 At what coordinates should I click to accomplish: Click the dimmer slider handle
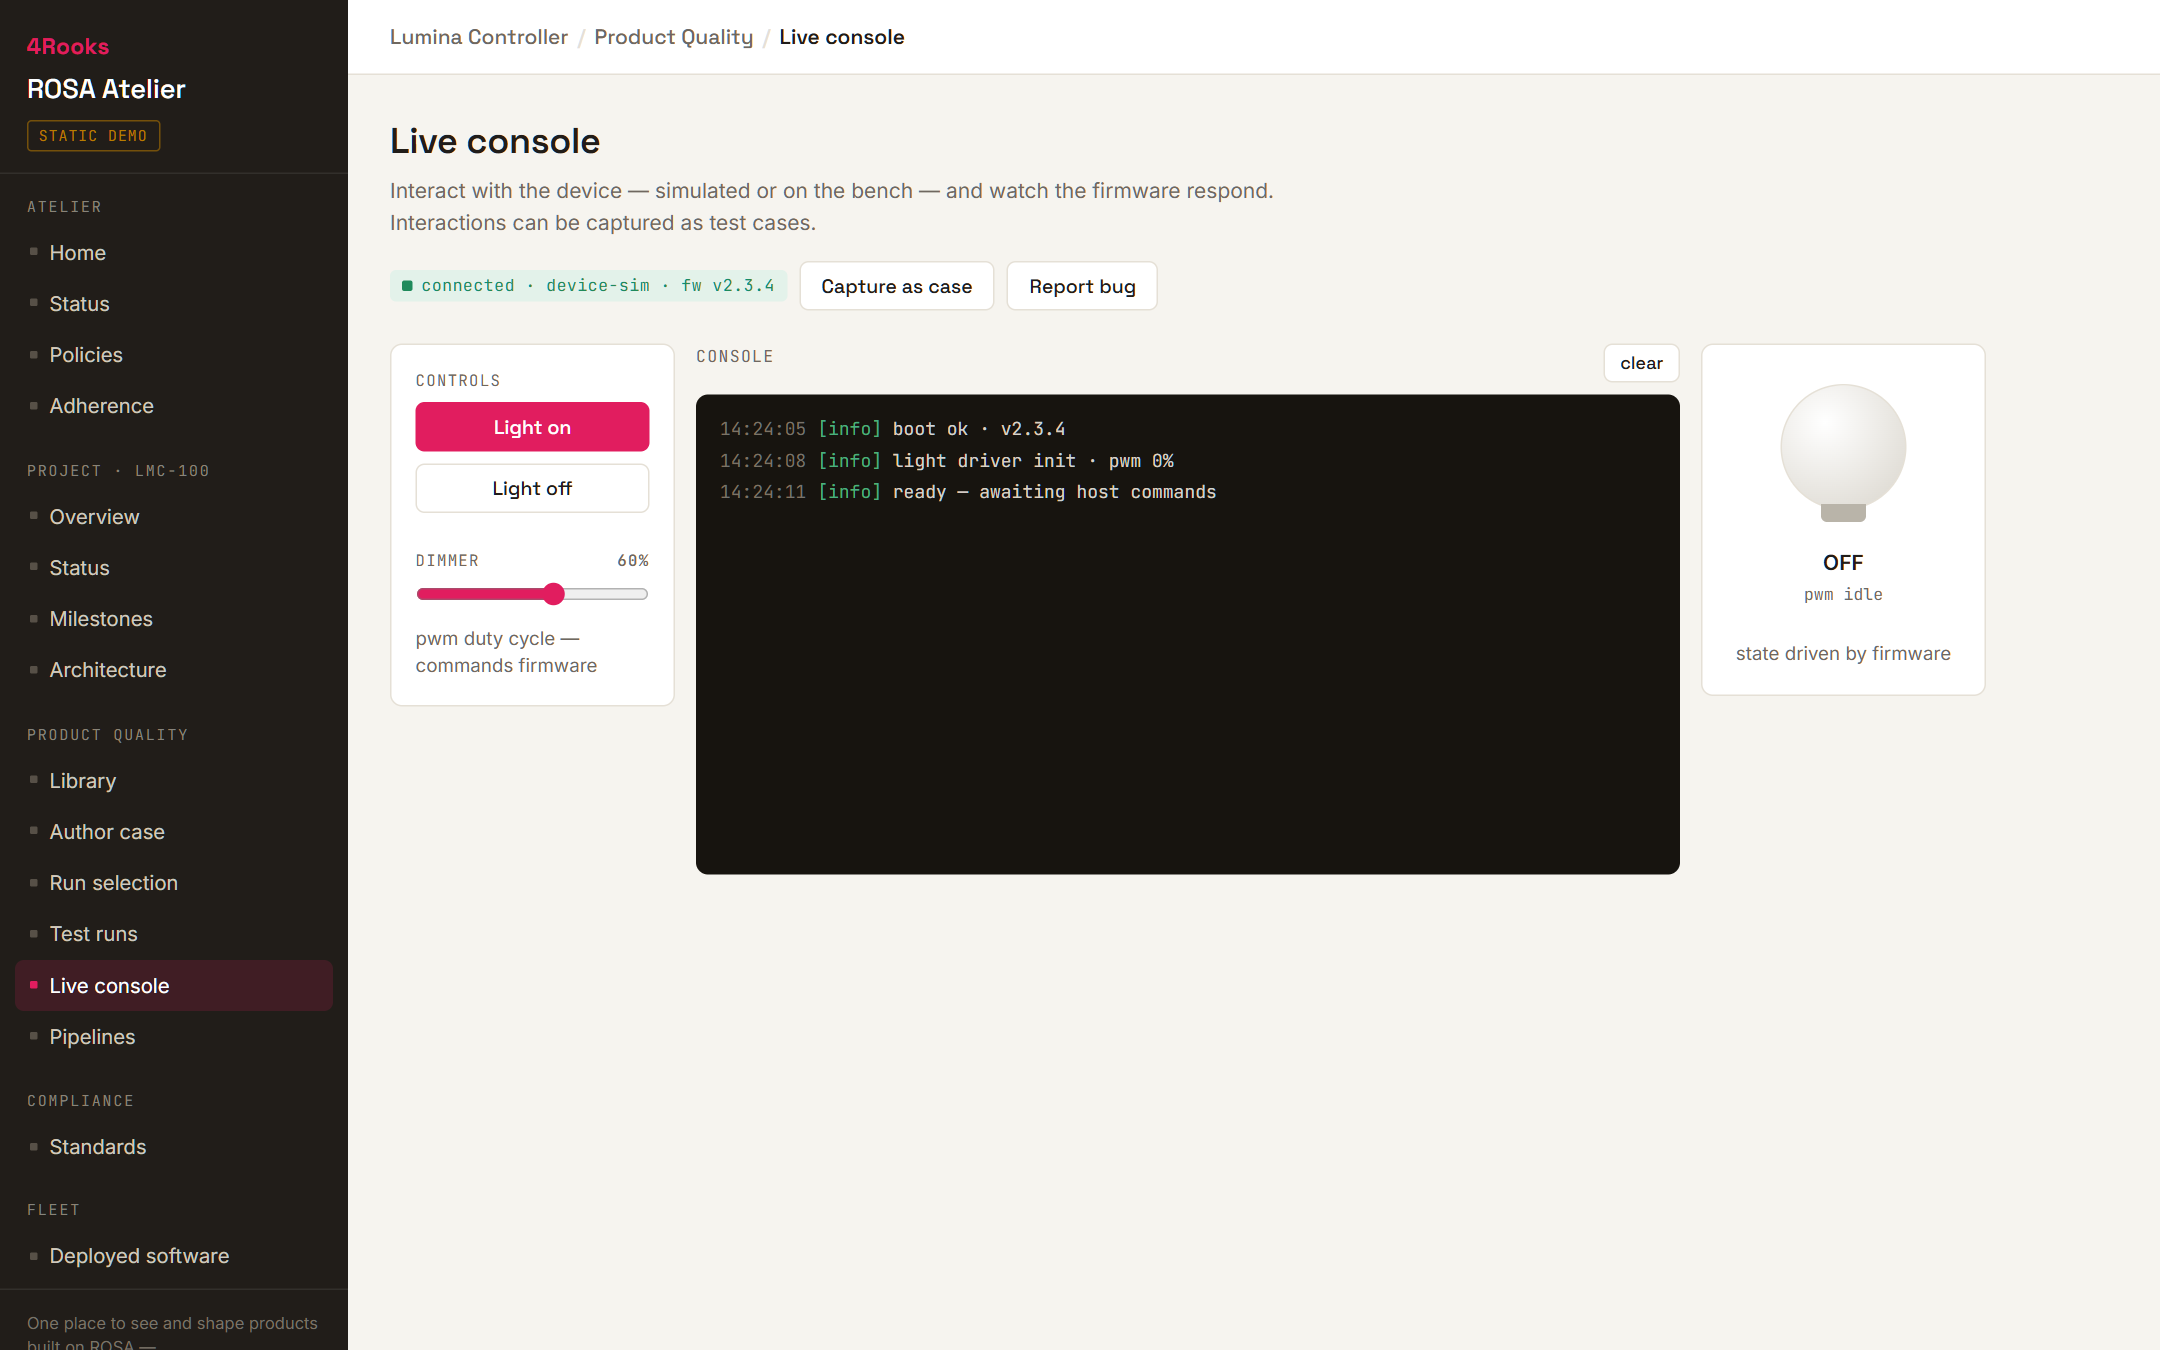click(554, 594)
